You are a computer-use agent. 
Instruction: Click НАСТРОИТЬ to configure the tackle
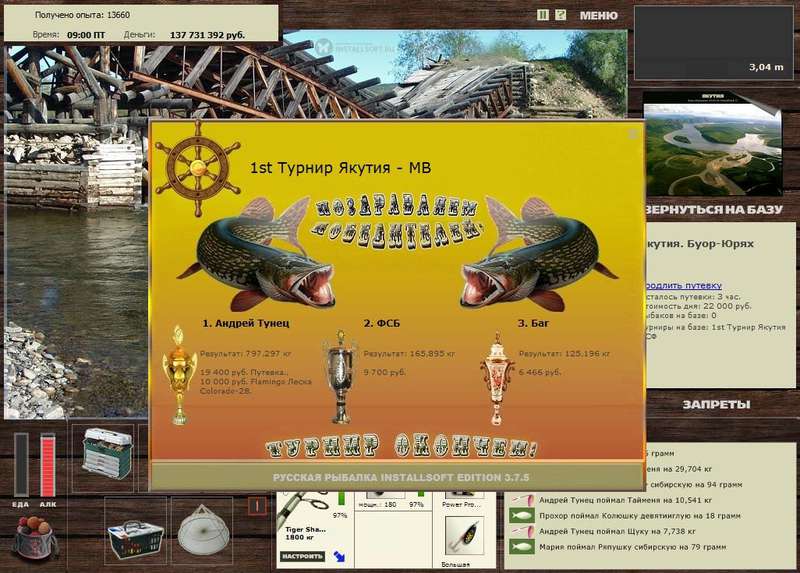(x=303, y=556)
